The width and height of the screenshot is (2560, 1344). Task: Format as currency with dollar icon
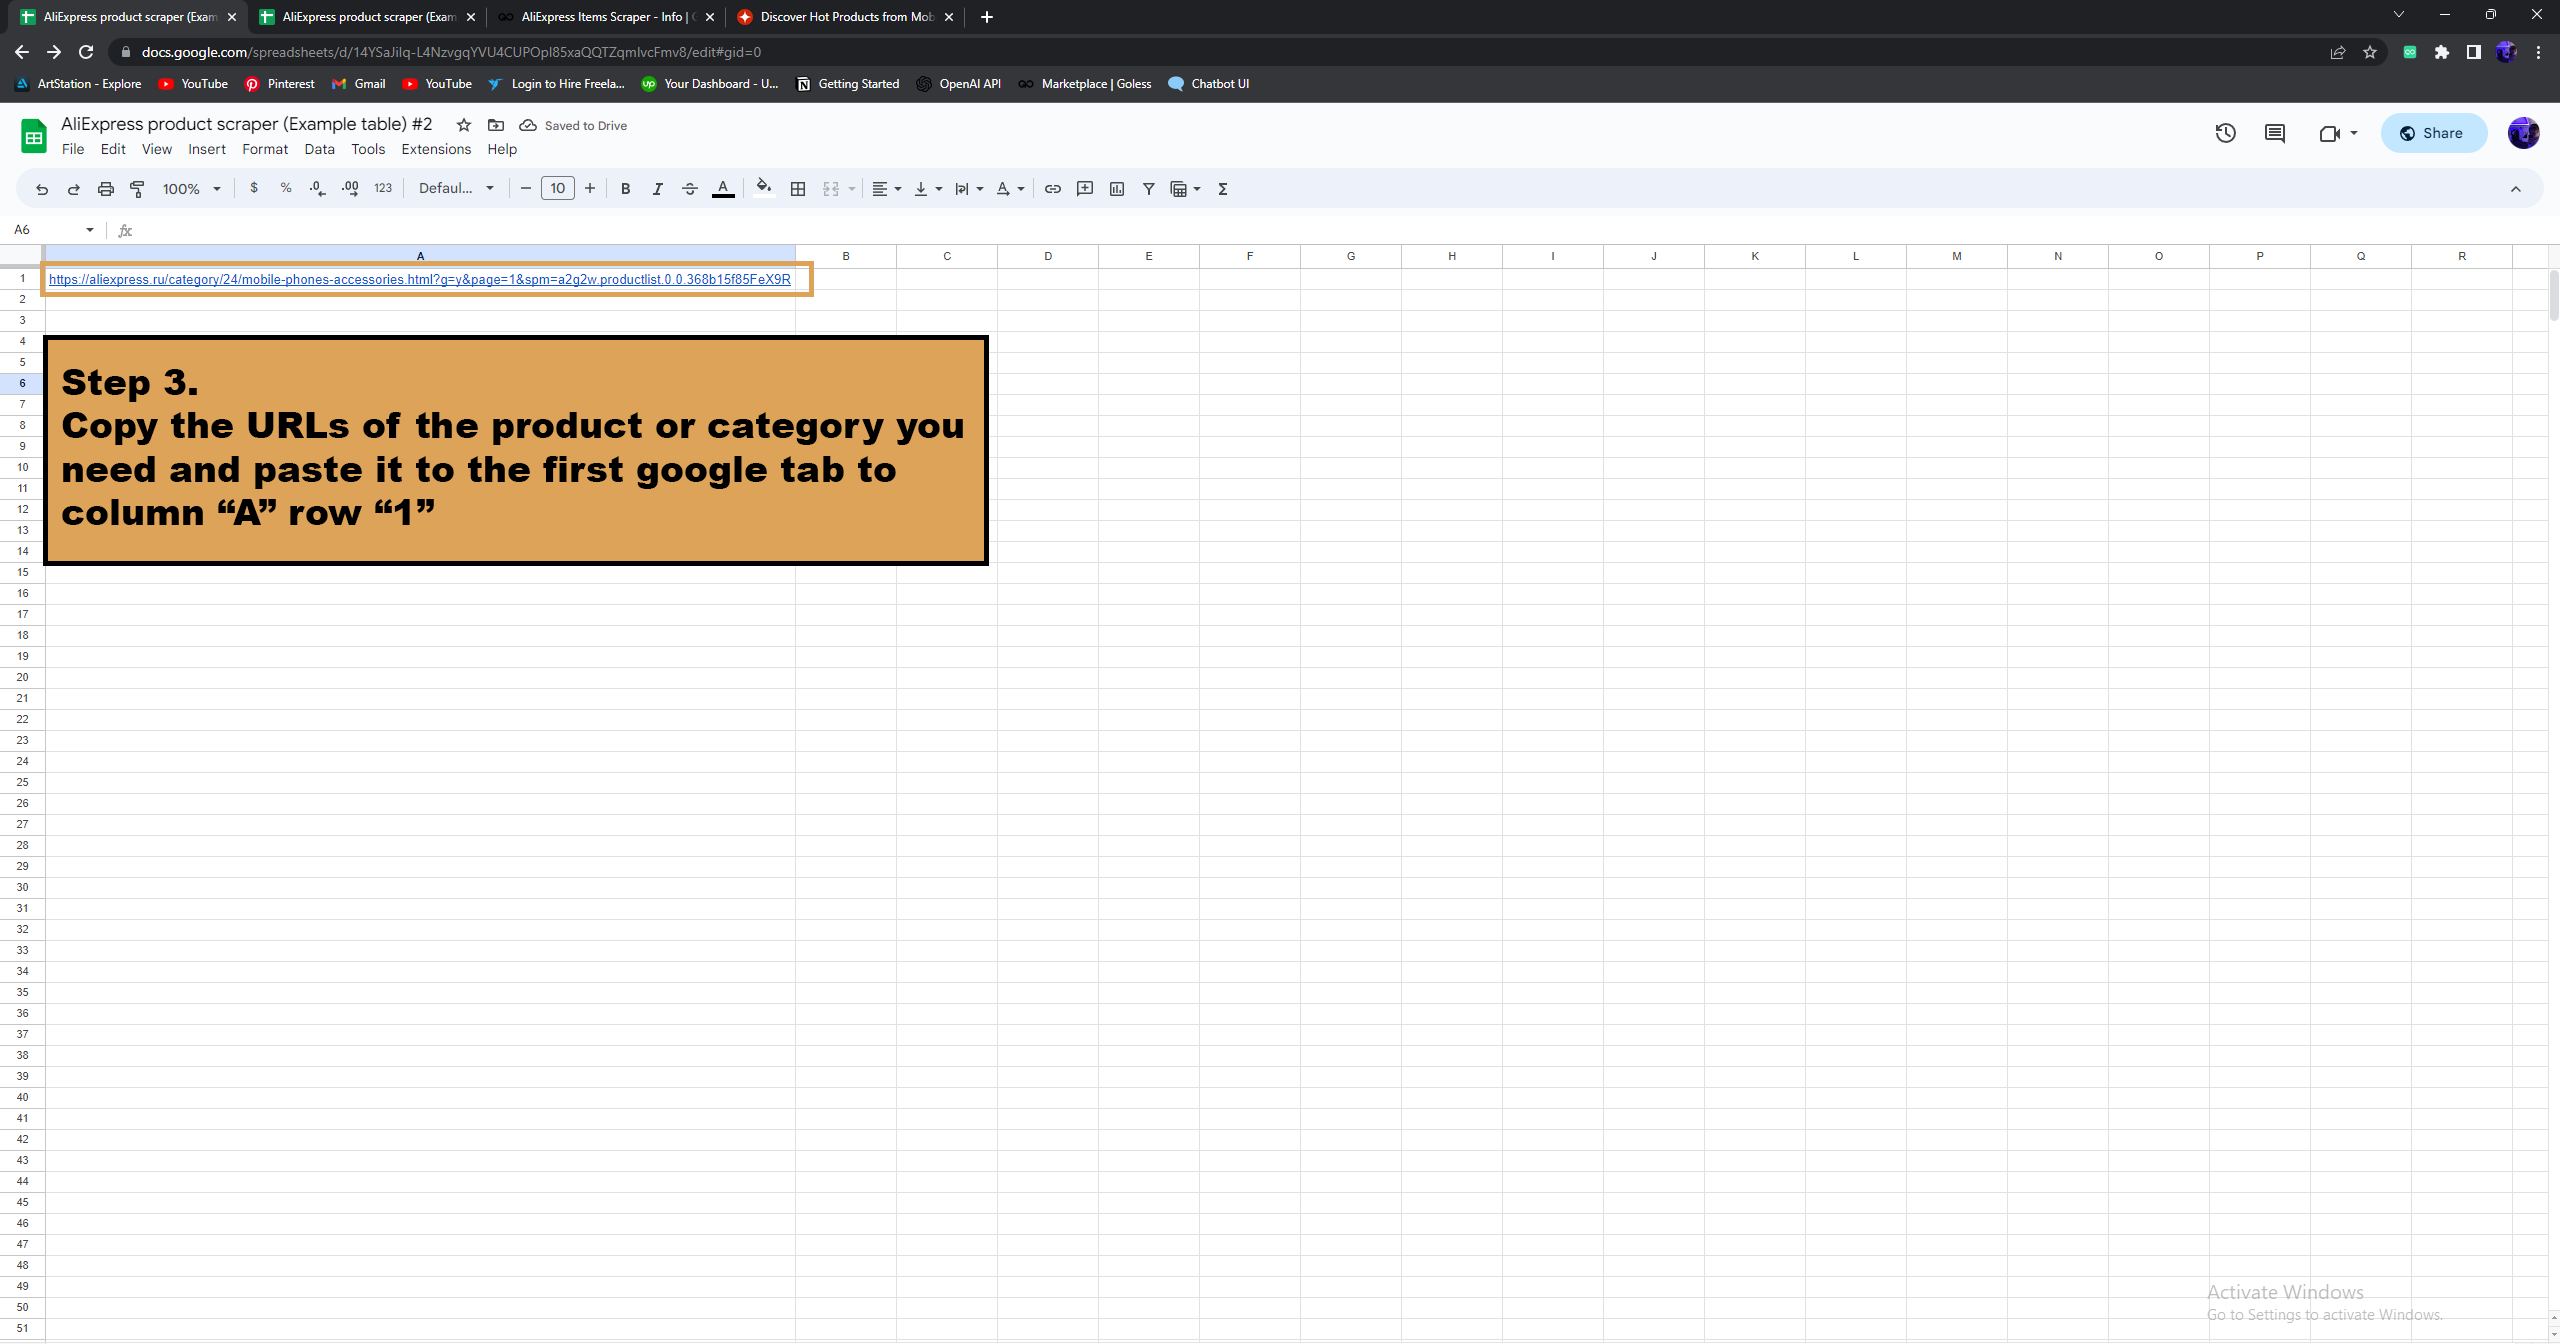point(254,188)
